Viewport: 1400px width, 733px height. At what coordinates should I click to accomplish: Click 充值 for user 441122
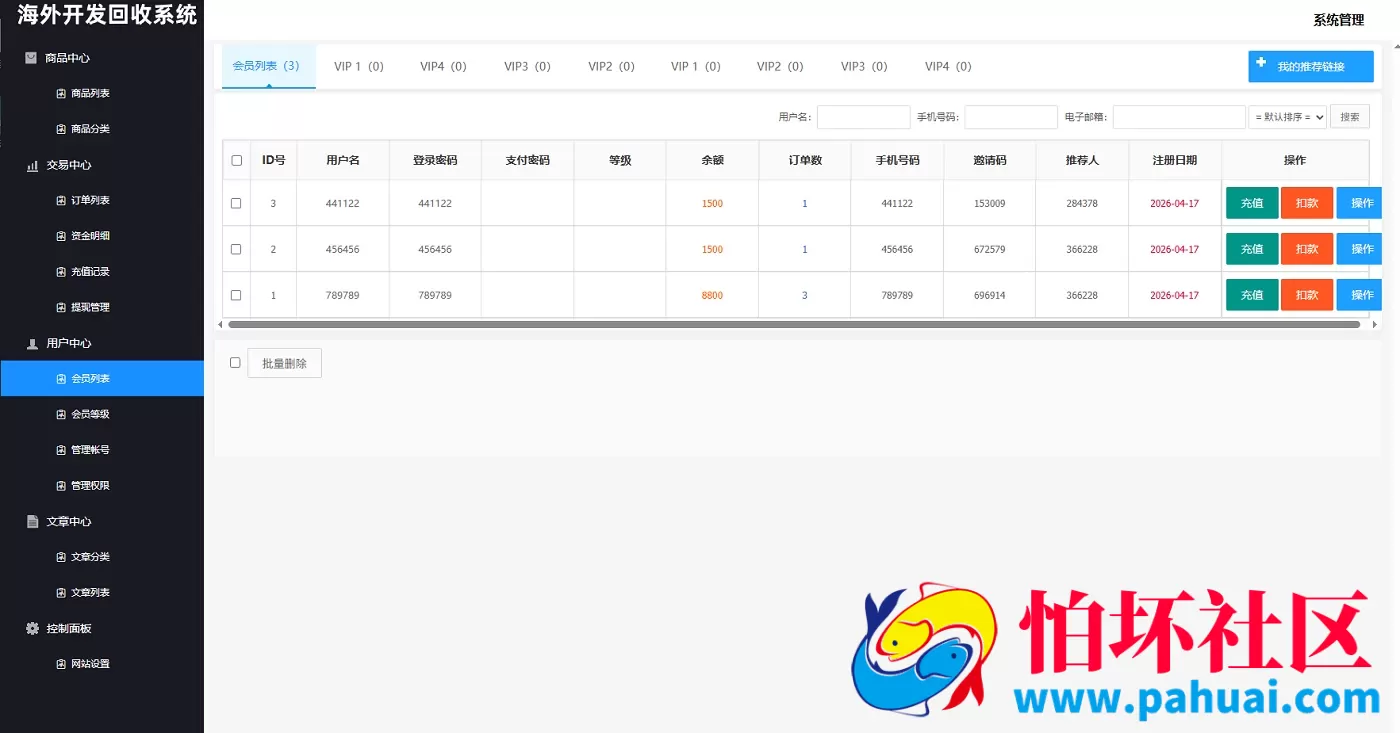[x=1252, y=203]
